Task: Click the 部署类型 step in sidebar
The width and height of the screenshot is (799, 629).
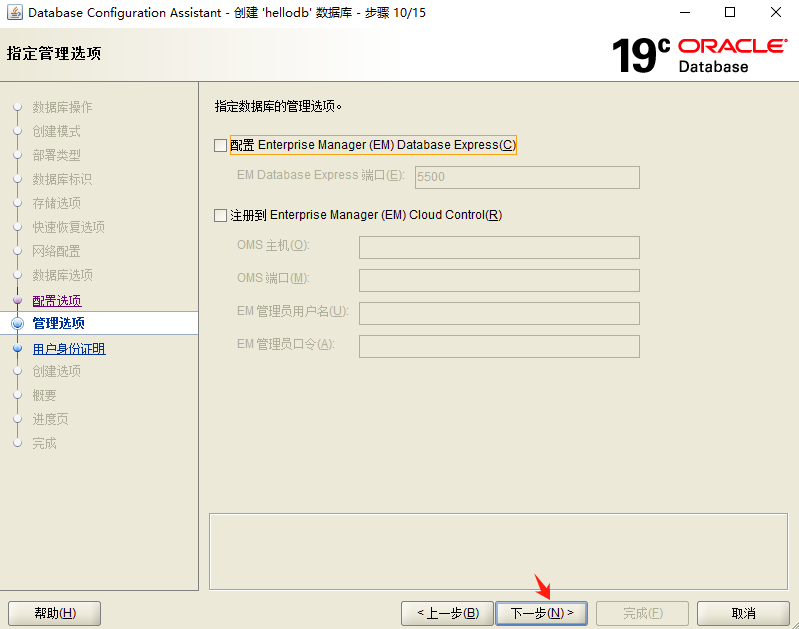Action: [57, 155]
